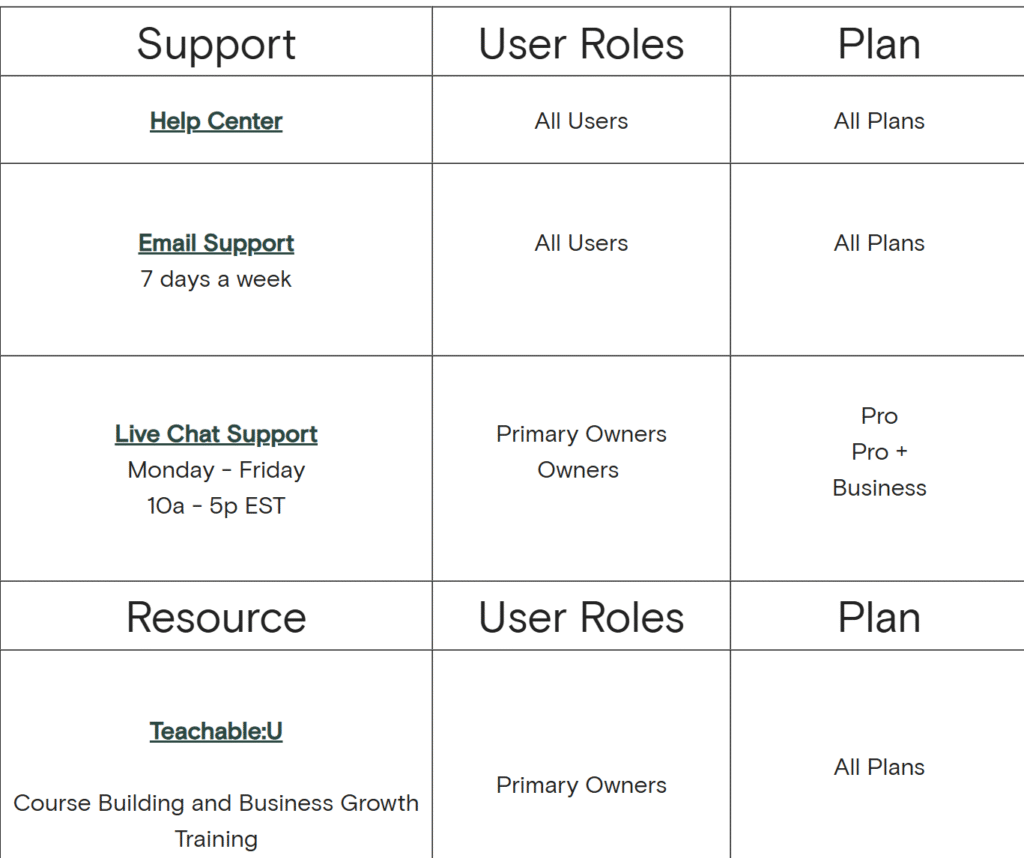
Task: Click All Plans in Help Center row
Action: pos(879,121)
